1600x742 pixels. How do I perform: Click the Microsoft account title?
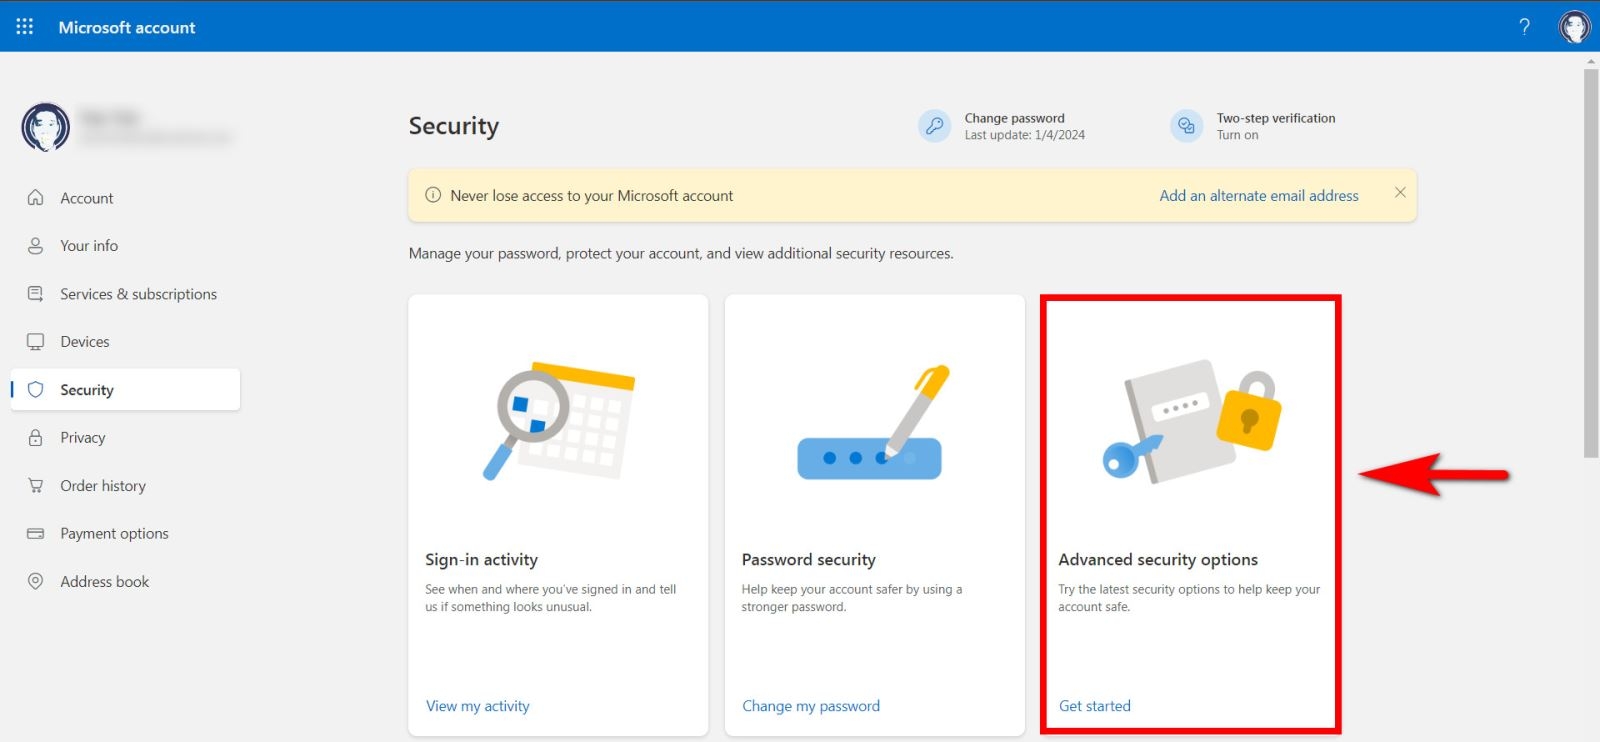tap(127, 27)
